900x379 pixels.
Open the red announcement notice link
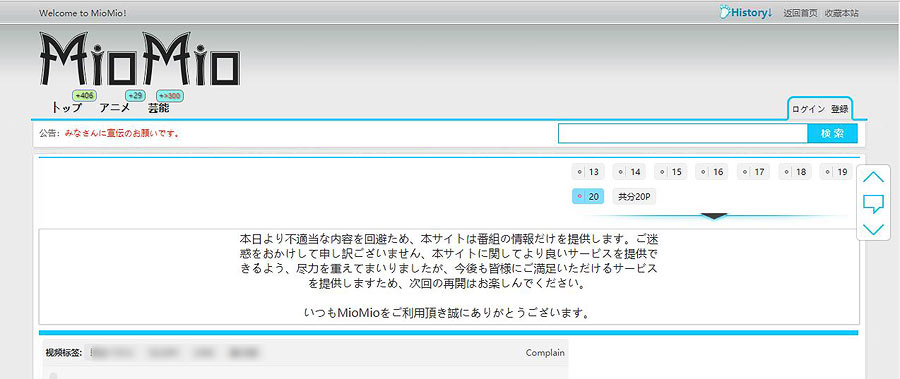pyautogui.click(x=122, y=133)
